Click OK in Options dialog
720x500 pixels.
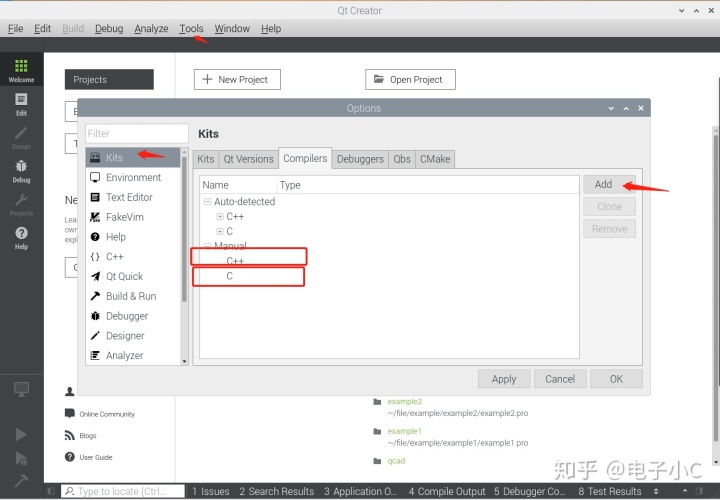click(x=616, y=379)
